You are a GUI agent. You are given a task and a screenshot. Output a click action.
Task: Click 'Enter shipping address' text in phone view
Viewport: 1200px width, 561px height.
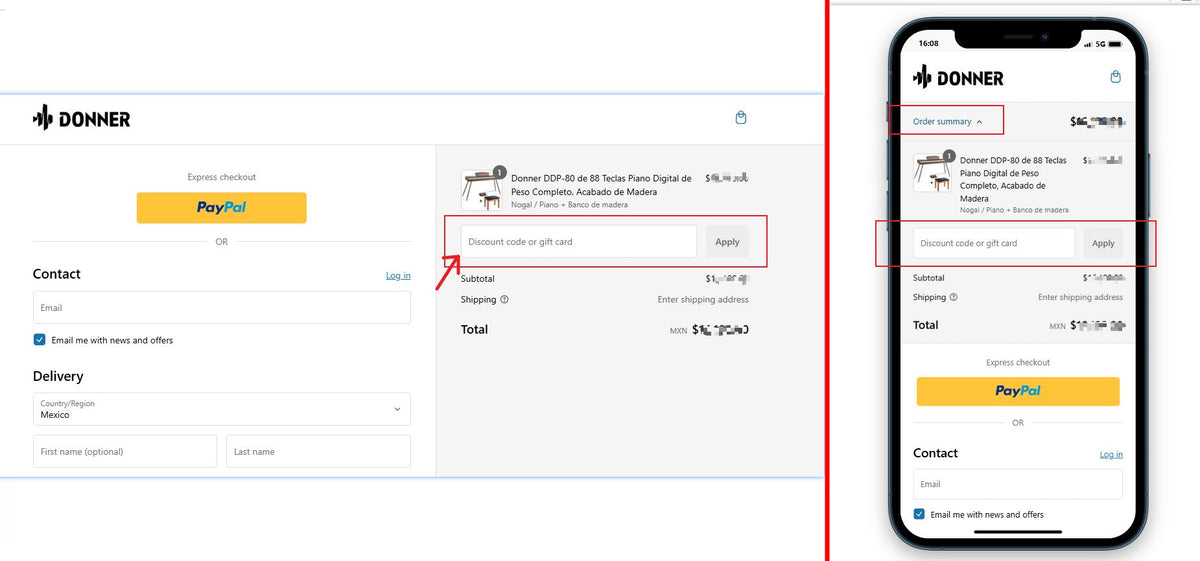pos(1080,297)
